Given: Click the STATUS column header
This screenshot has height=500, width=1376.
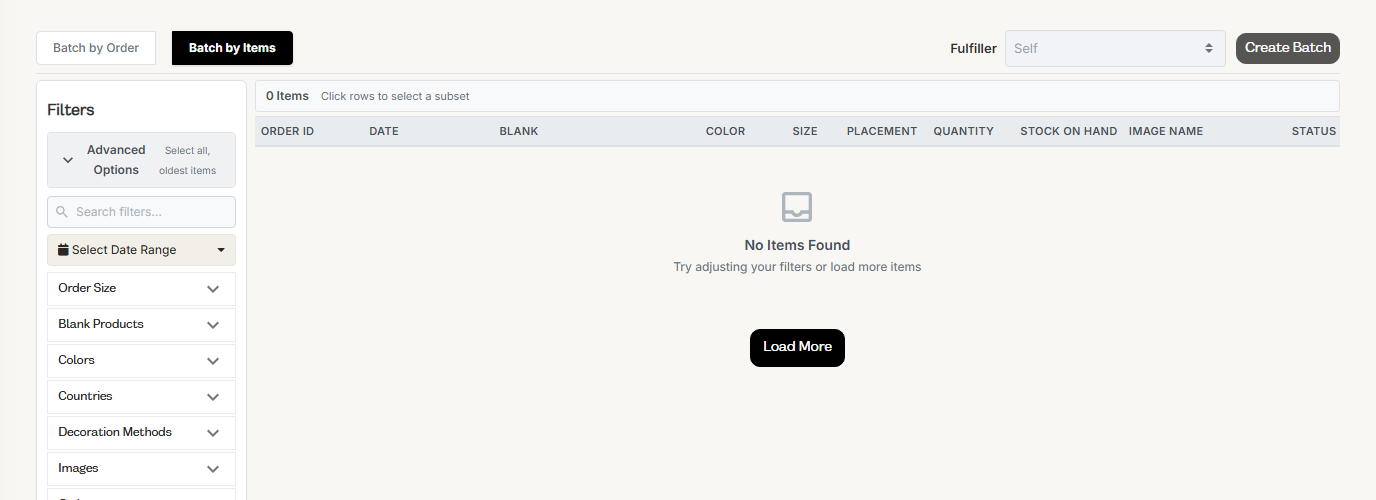Looking at the screenshot, I should pyautogui.click(x=1314, y=131).
